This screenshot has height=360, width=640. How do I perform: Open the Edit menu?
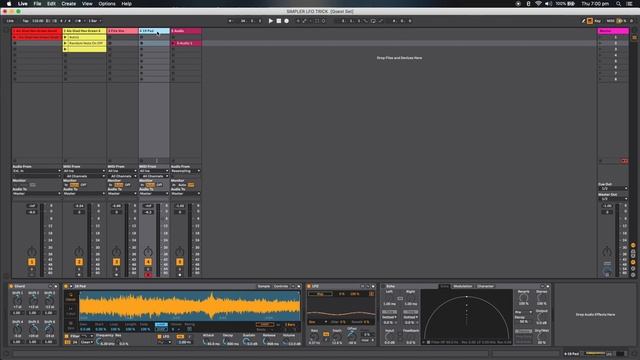click(x=51, y=4)
